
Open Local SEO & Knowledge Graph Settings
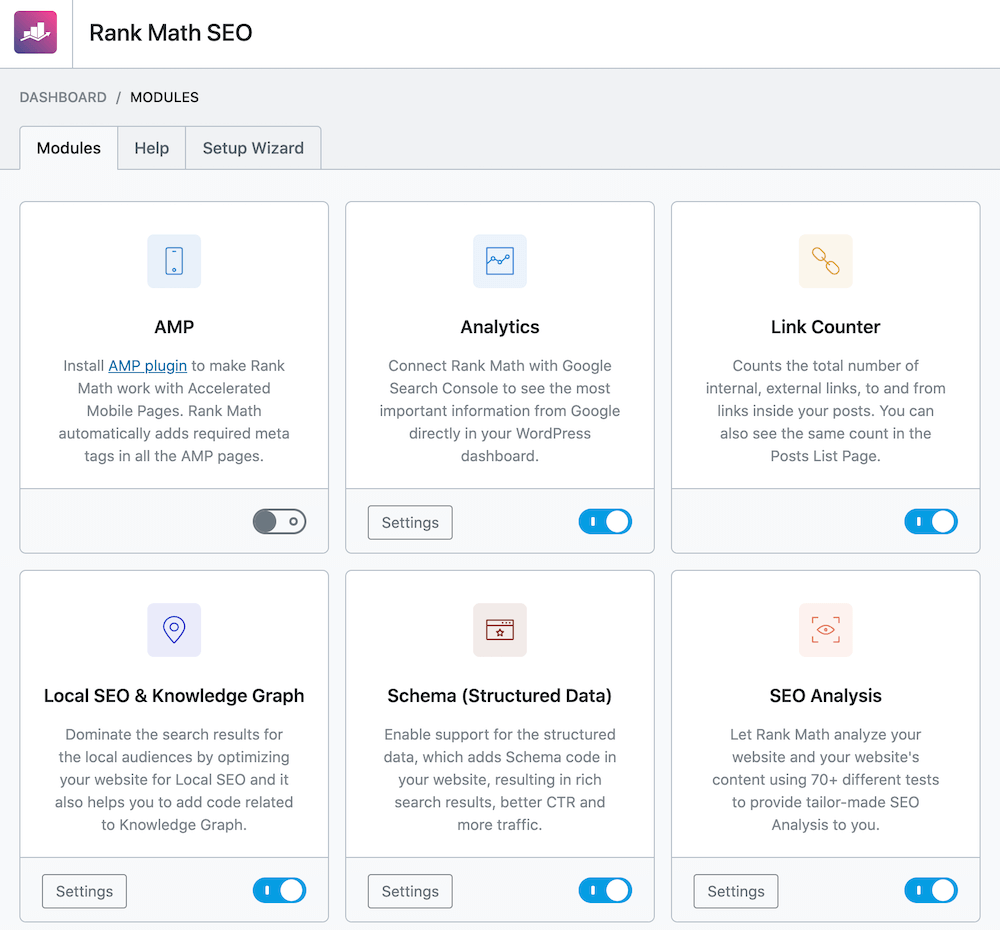click(84, 890)
